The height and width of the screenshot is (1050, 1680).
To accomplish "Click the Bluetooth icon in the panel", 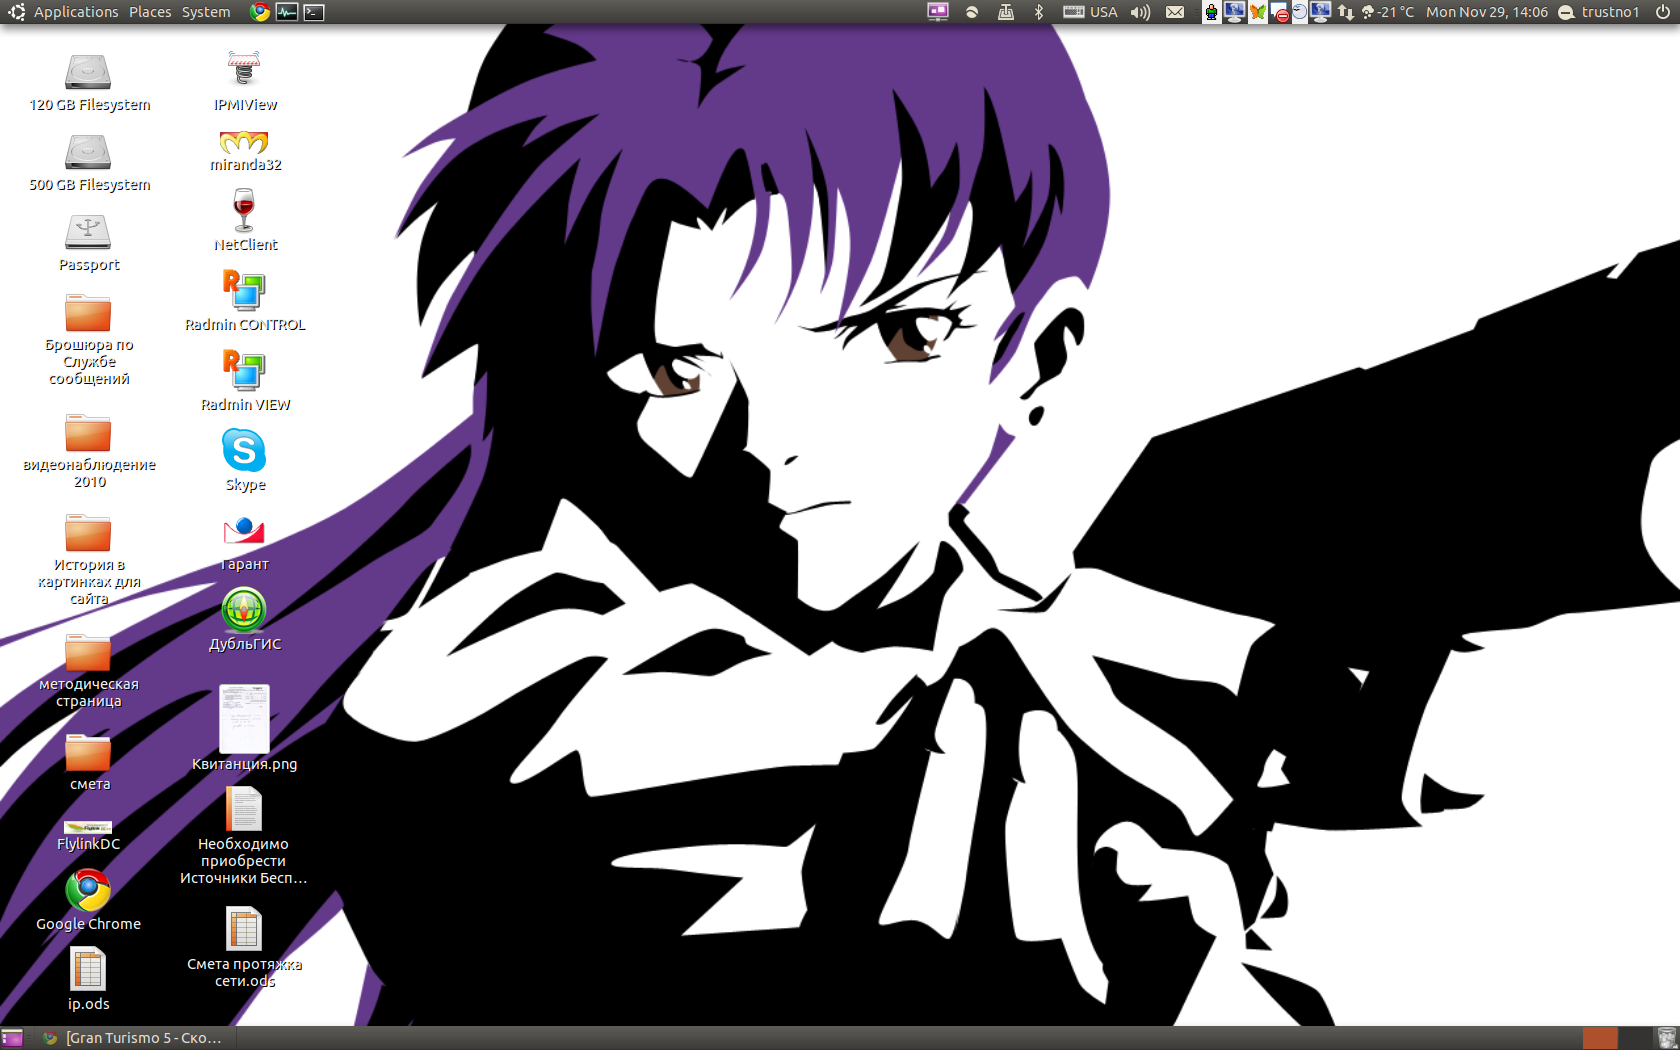I will [x=1038, y=12].
